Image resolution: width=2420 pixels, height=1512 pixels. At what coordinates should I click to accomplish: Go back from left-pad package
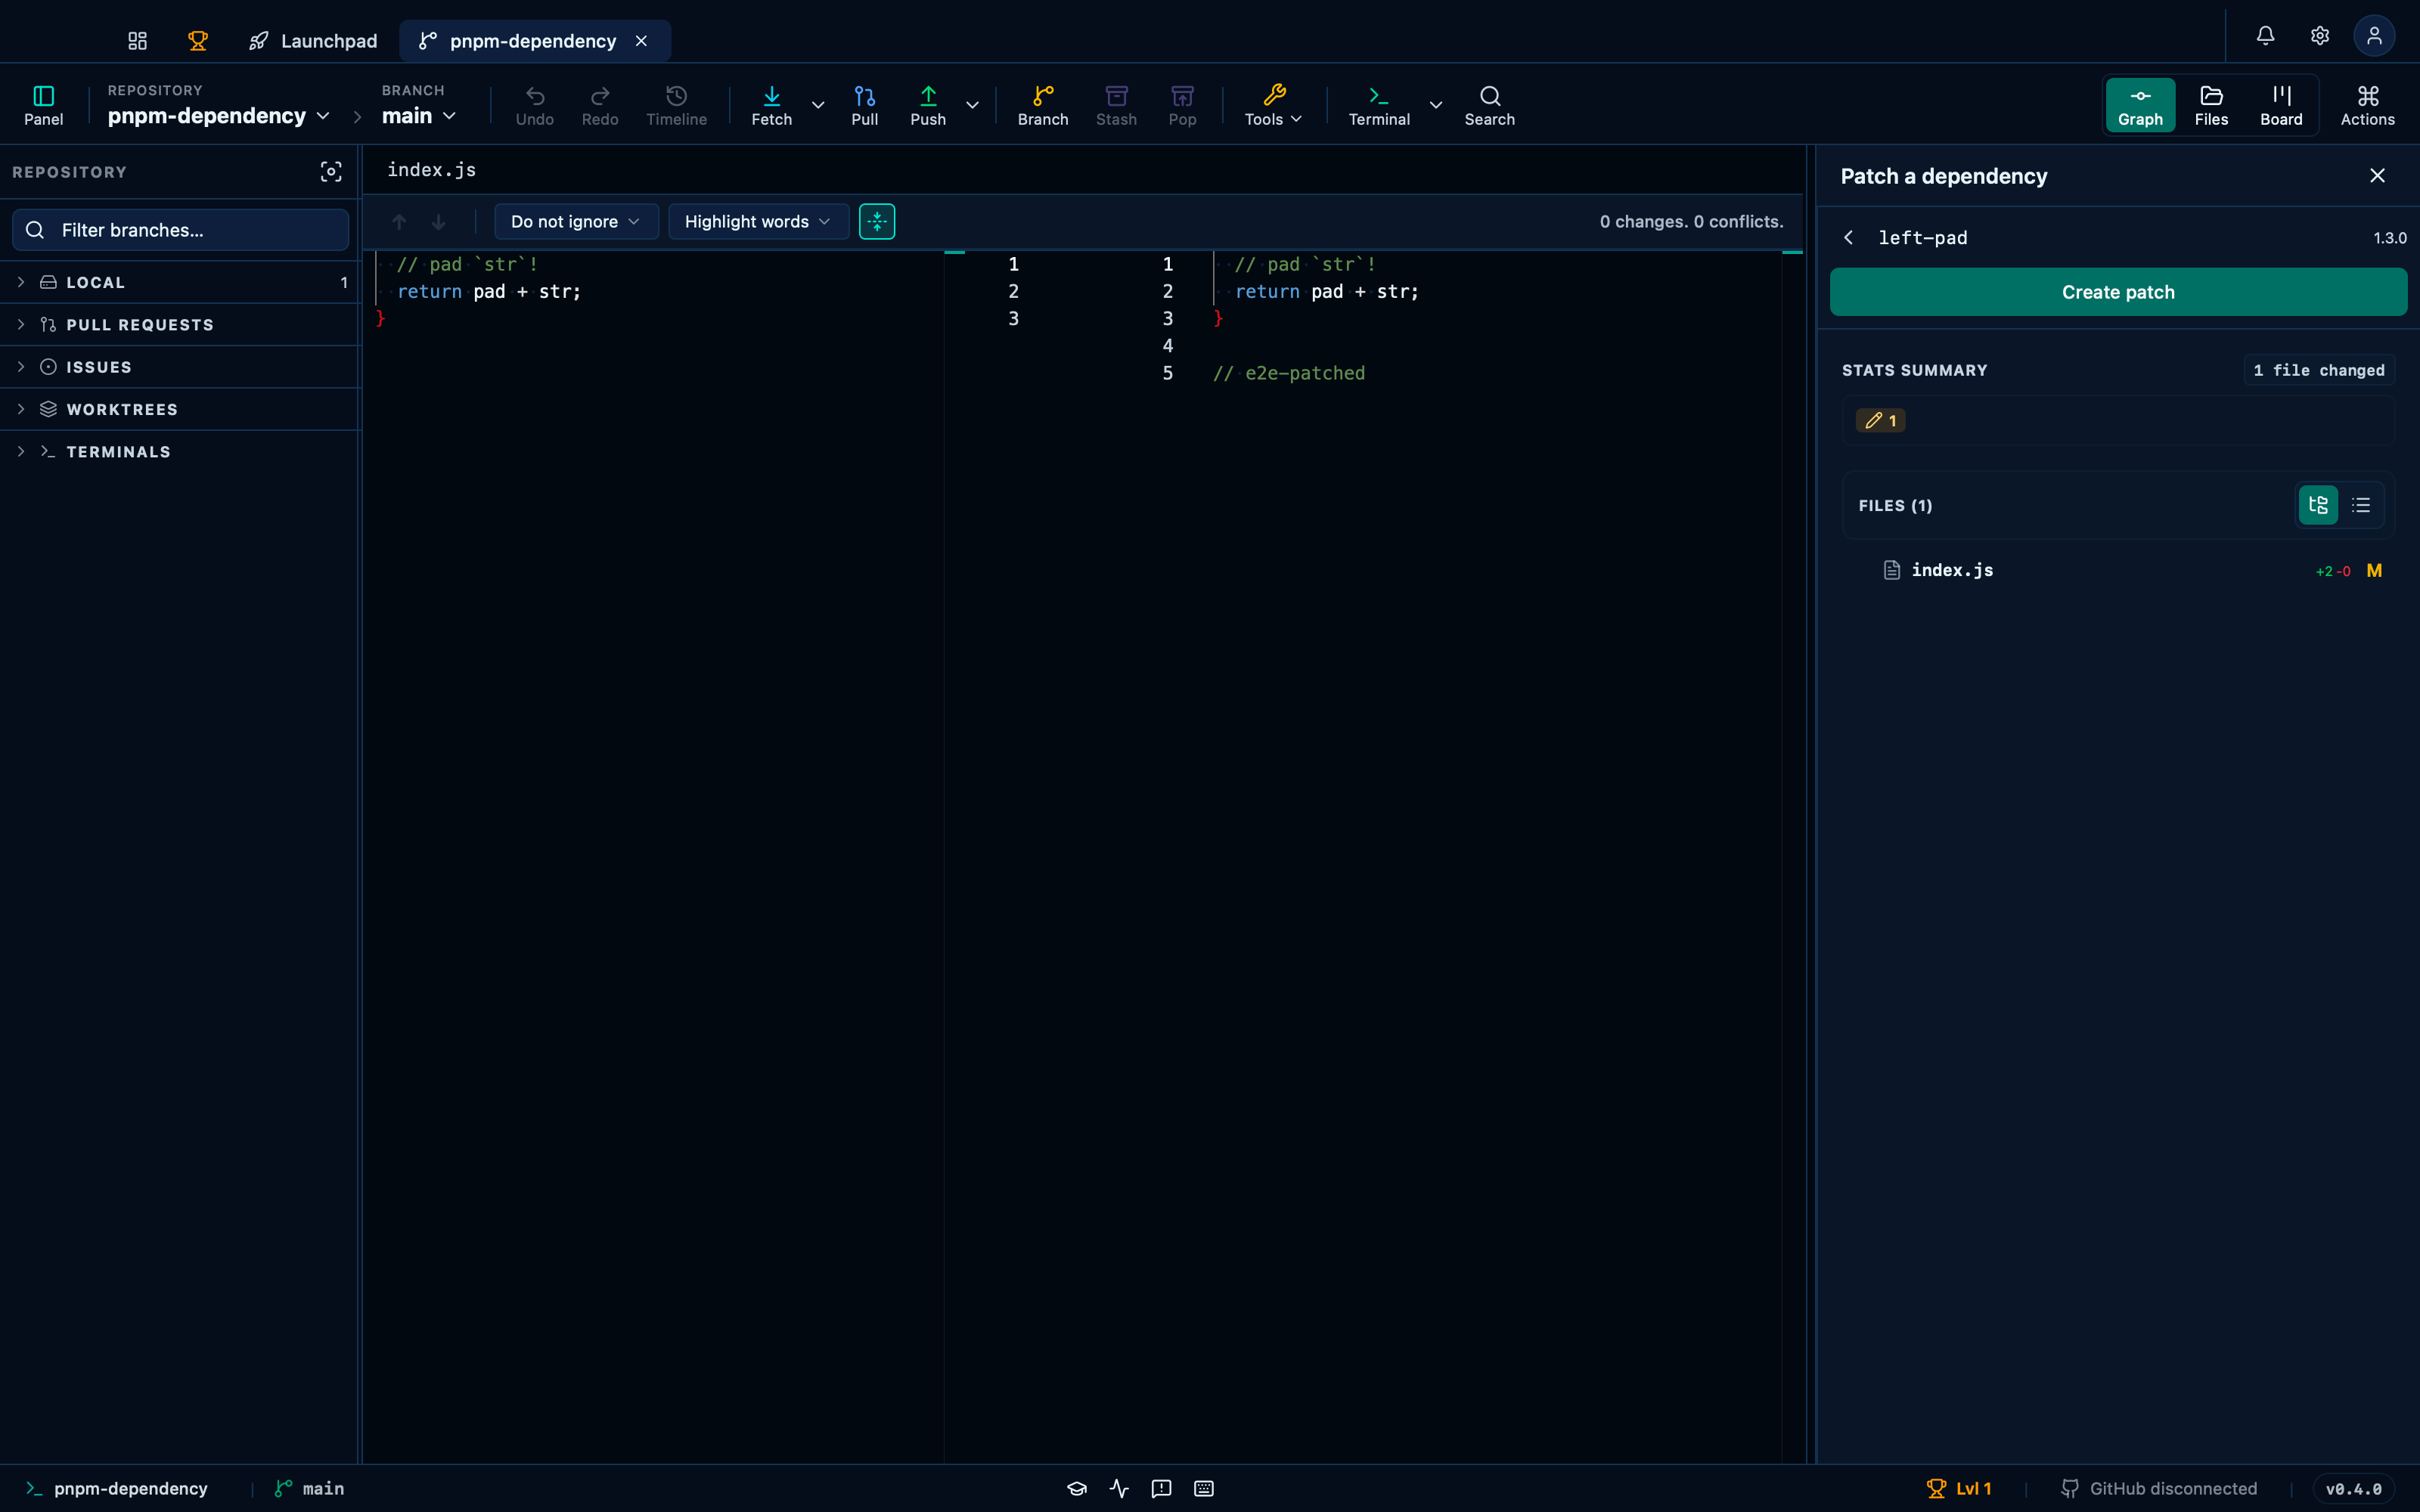[1848, 238]
